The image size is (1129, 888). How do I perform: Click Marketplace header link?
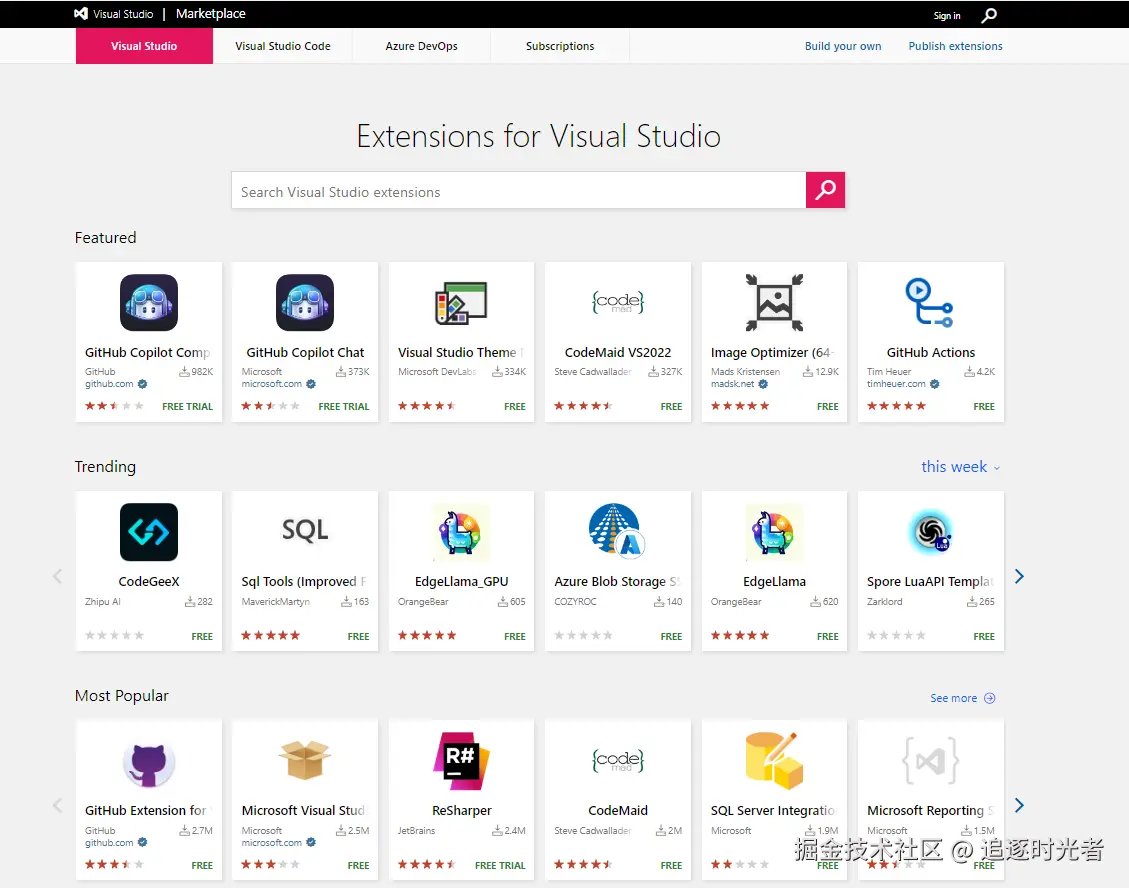tap(210, 14)
